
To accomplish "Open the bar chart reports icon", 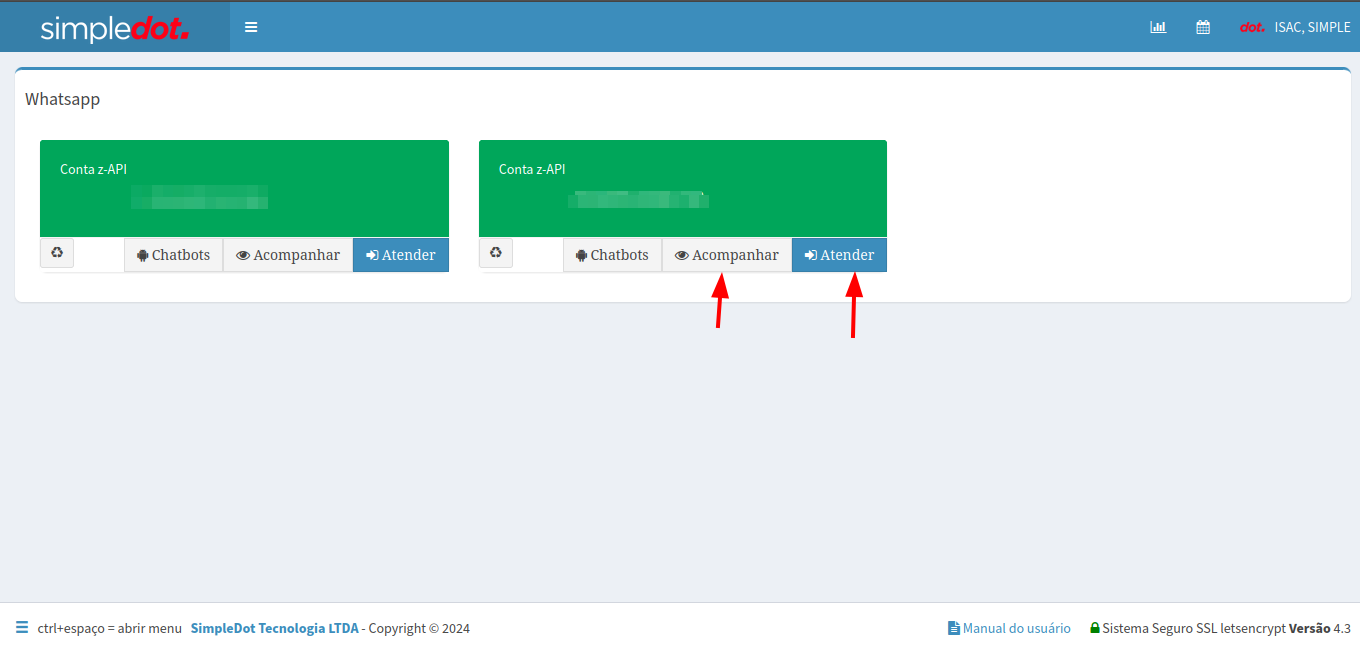I will (x=1158, y=27).
